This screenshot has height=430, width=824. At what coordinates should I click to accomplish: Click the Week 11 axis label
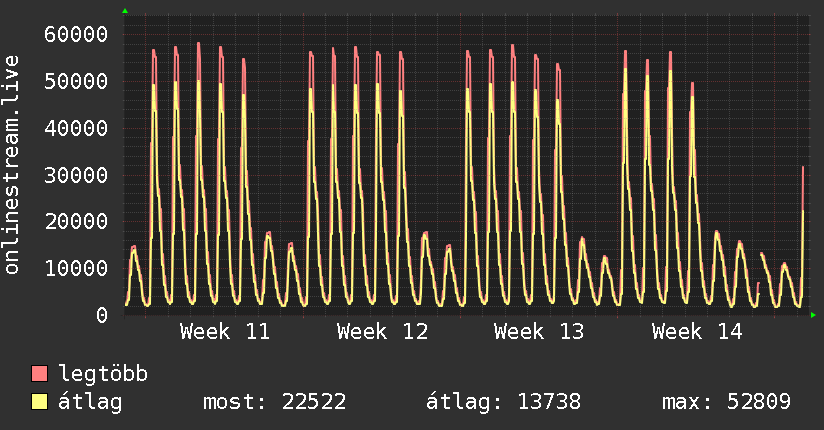pos(225,332)
